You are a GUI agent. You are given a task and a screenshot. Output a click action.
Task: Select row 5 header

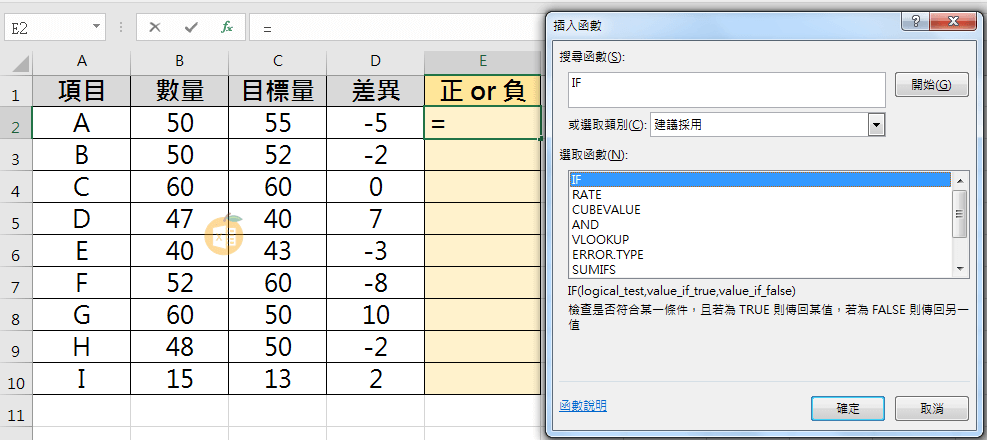point(16,220)
